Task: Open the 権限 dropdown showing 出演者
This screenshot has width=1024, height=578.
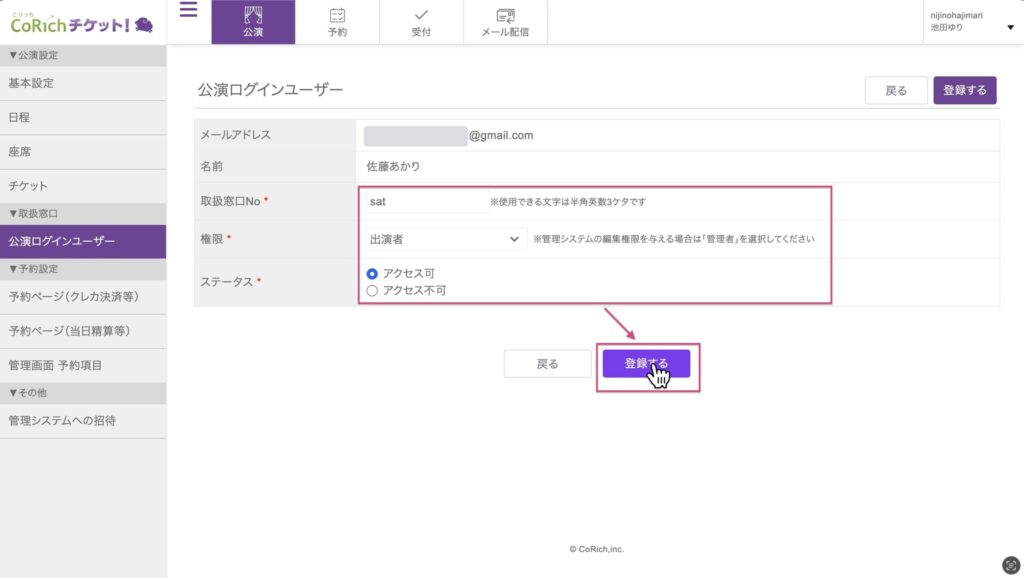Action: [442, 239]
